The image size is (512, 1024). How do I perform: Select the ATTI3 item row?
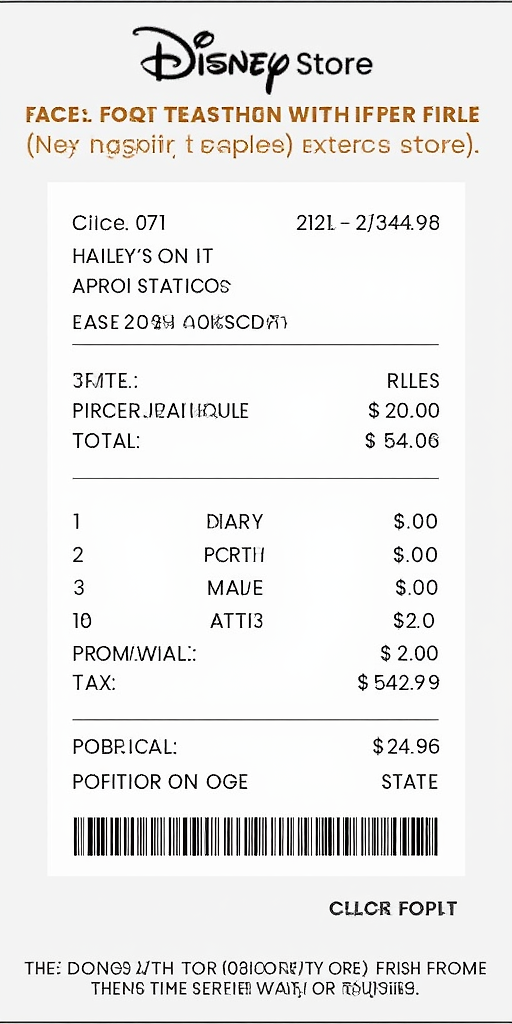pos(255,620)
